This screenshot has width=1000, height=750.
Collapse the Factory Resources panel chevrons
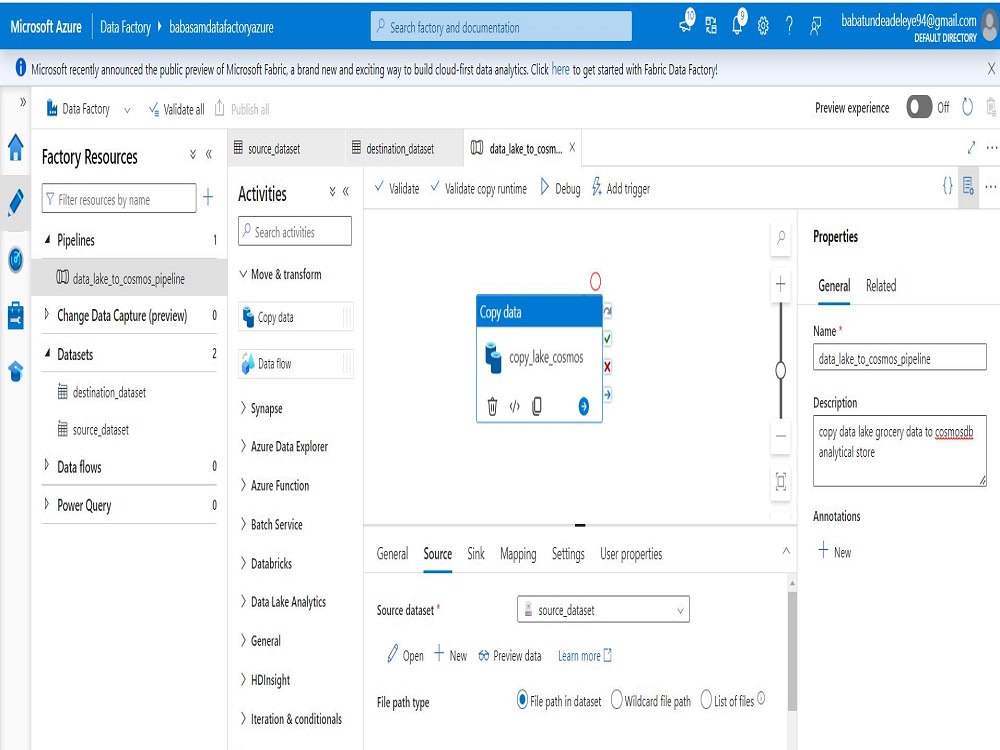pyautogui.click(x=209, y=154)
